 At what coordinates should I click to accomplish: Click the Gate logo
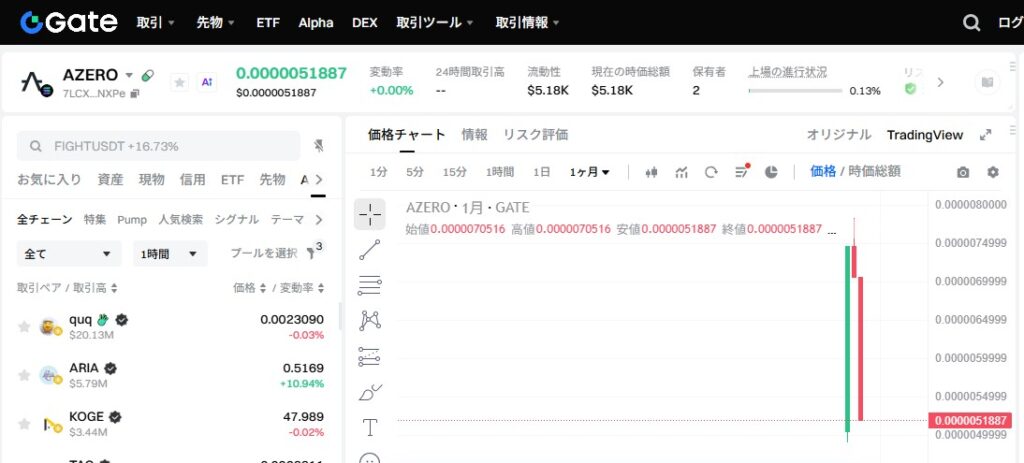(69, 22)
